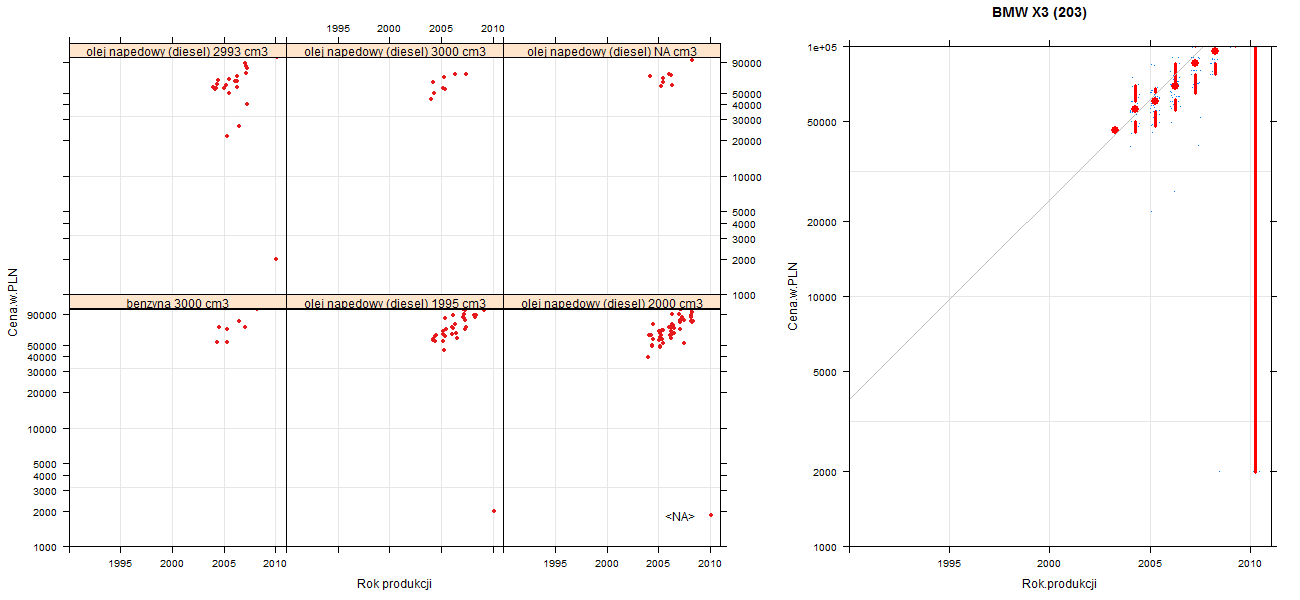Click the 5000 tick on the BMW X3 plot
This screenshot has height=600, width=1300.
click(826, 371)
